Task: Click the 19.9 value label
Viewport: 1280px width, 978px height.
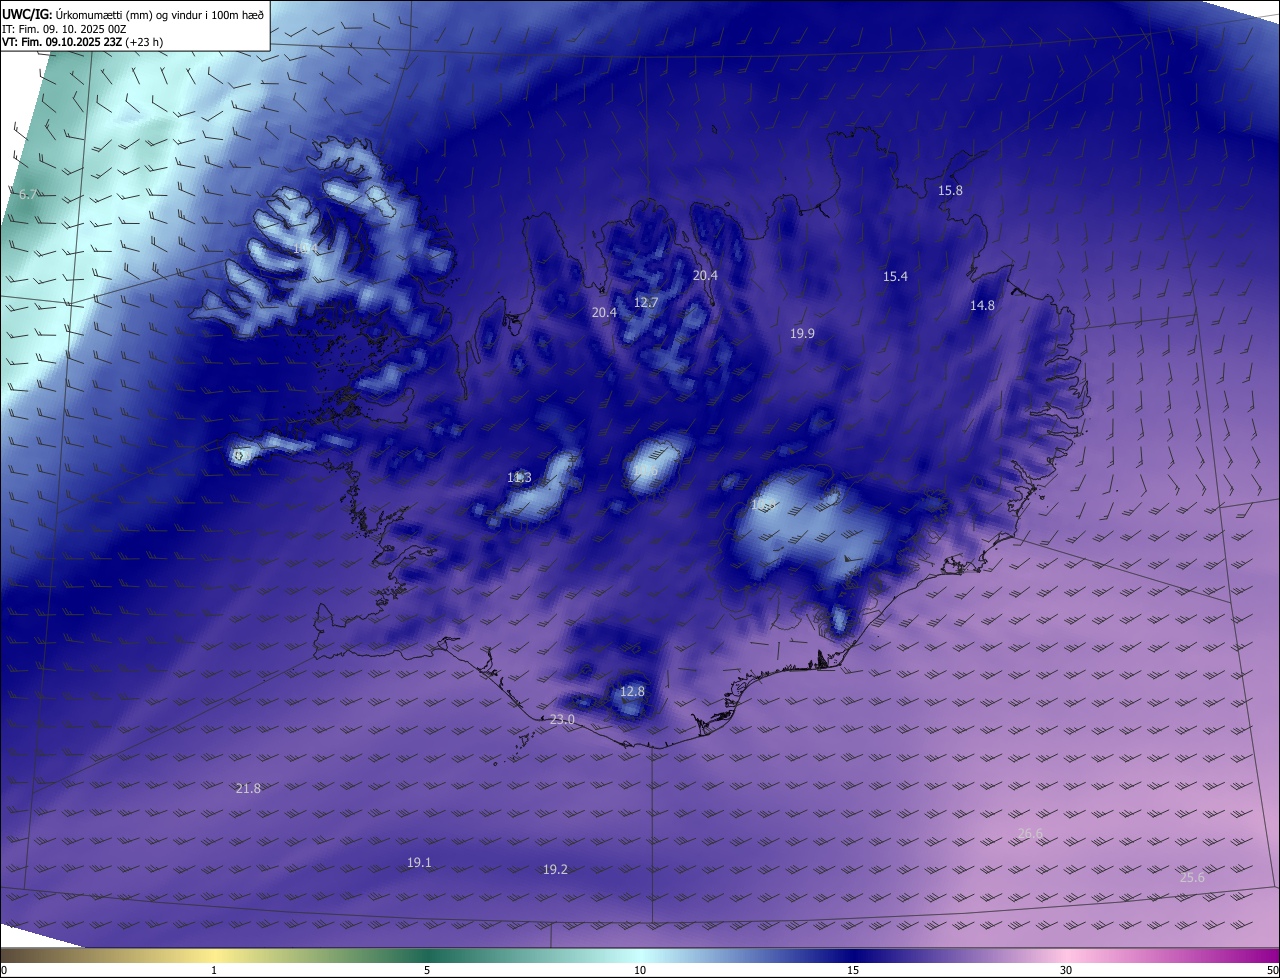Action: click(802, 333)
